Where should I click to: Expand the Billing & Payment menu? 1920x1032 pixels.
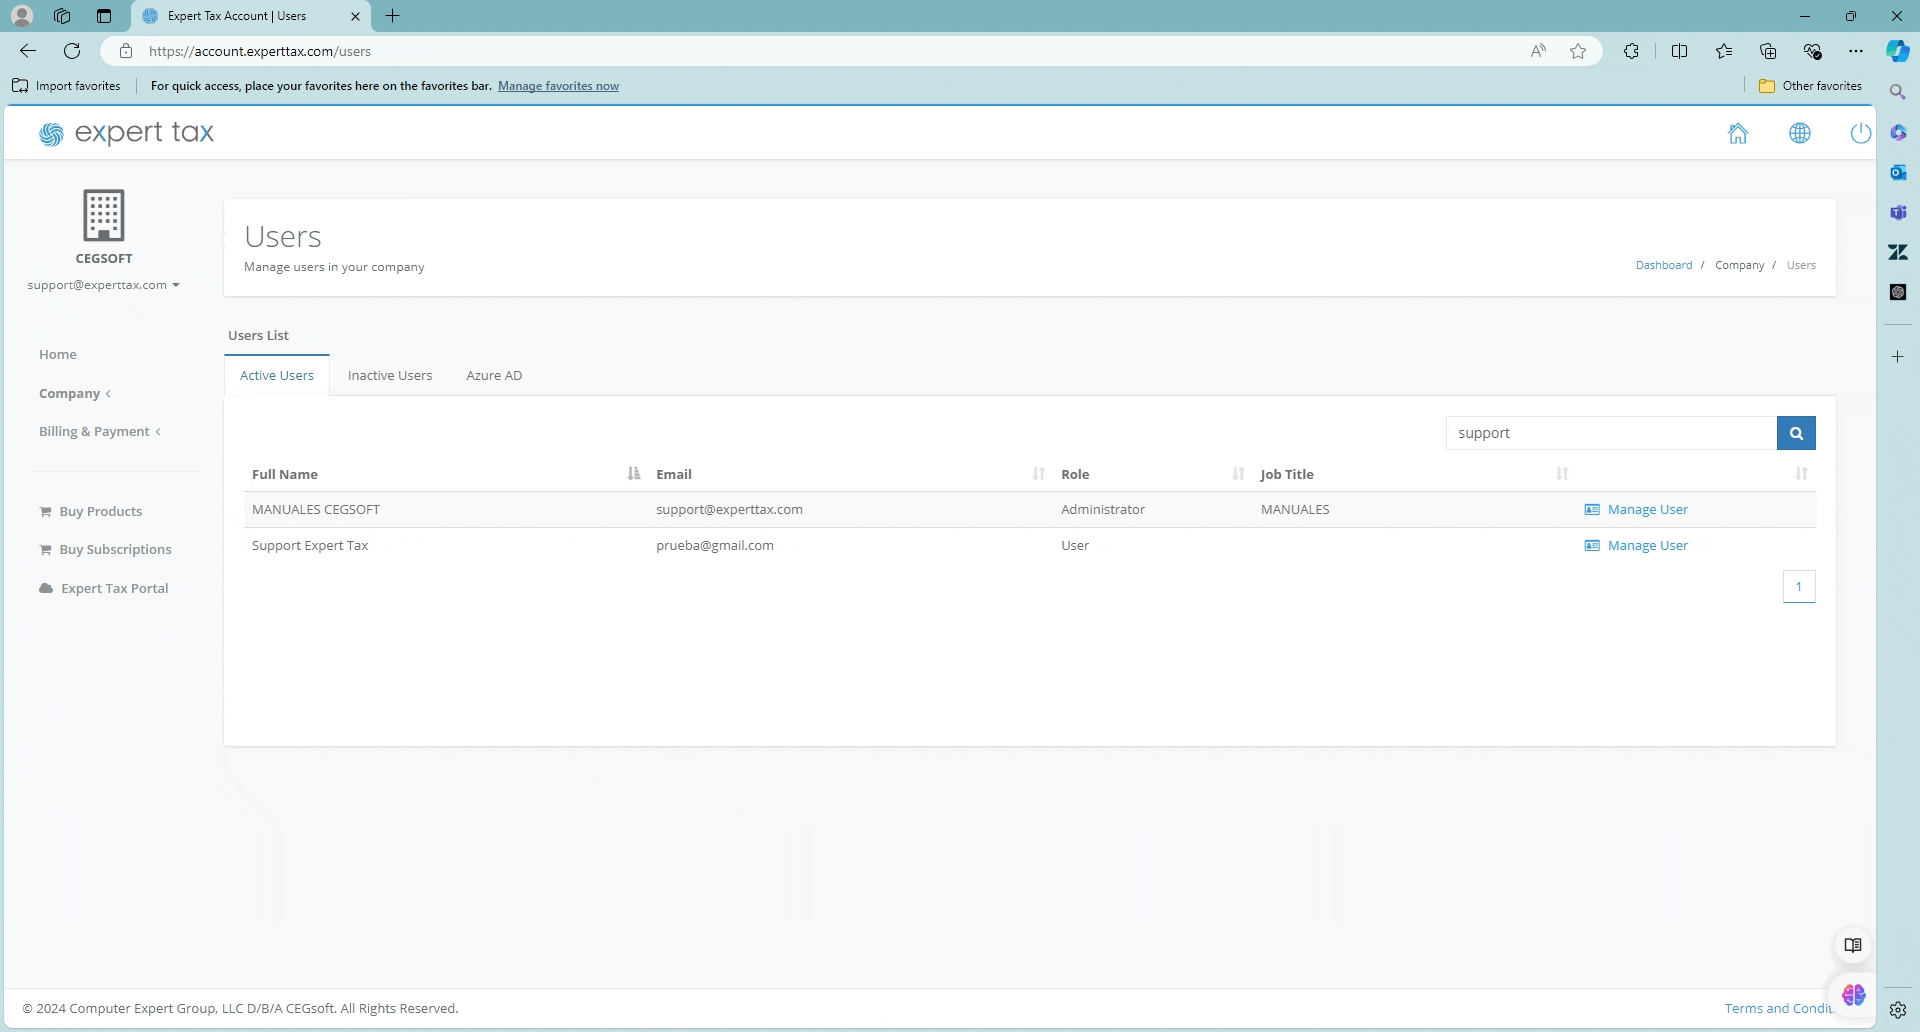(x=99, y=431)
